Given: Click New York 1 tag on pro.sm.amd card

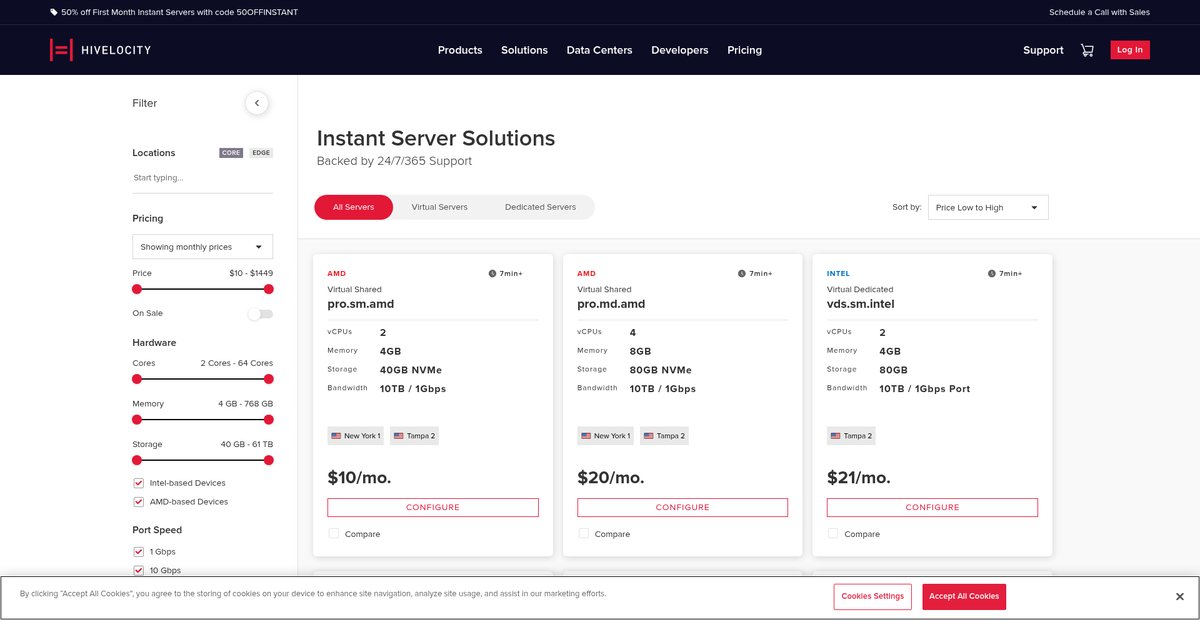Looking at the screenshot, I should click(x=355, y=436).
